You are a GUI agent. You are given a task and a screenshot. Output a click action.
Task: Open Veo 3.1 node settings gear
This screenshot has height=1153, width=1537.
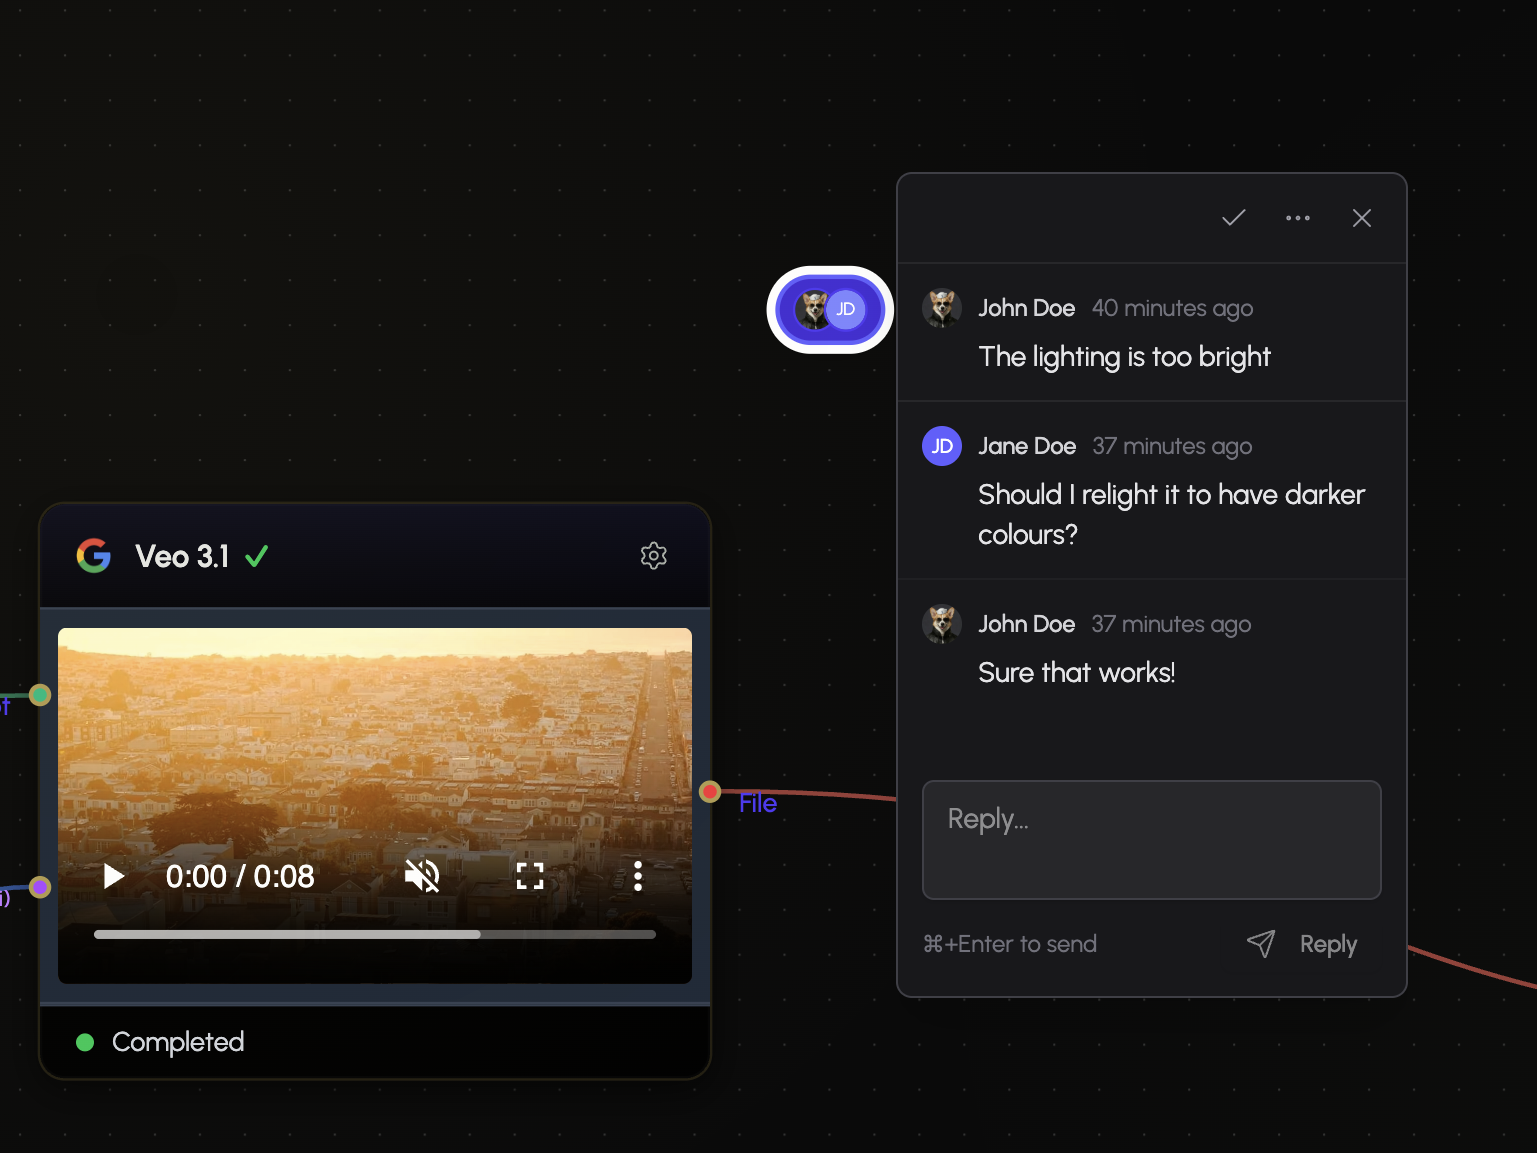(x=653, y=556)
